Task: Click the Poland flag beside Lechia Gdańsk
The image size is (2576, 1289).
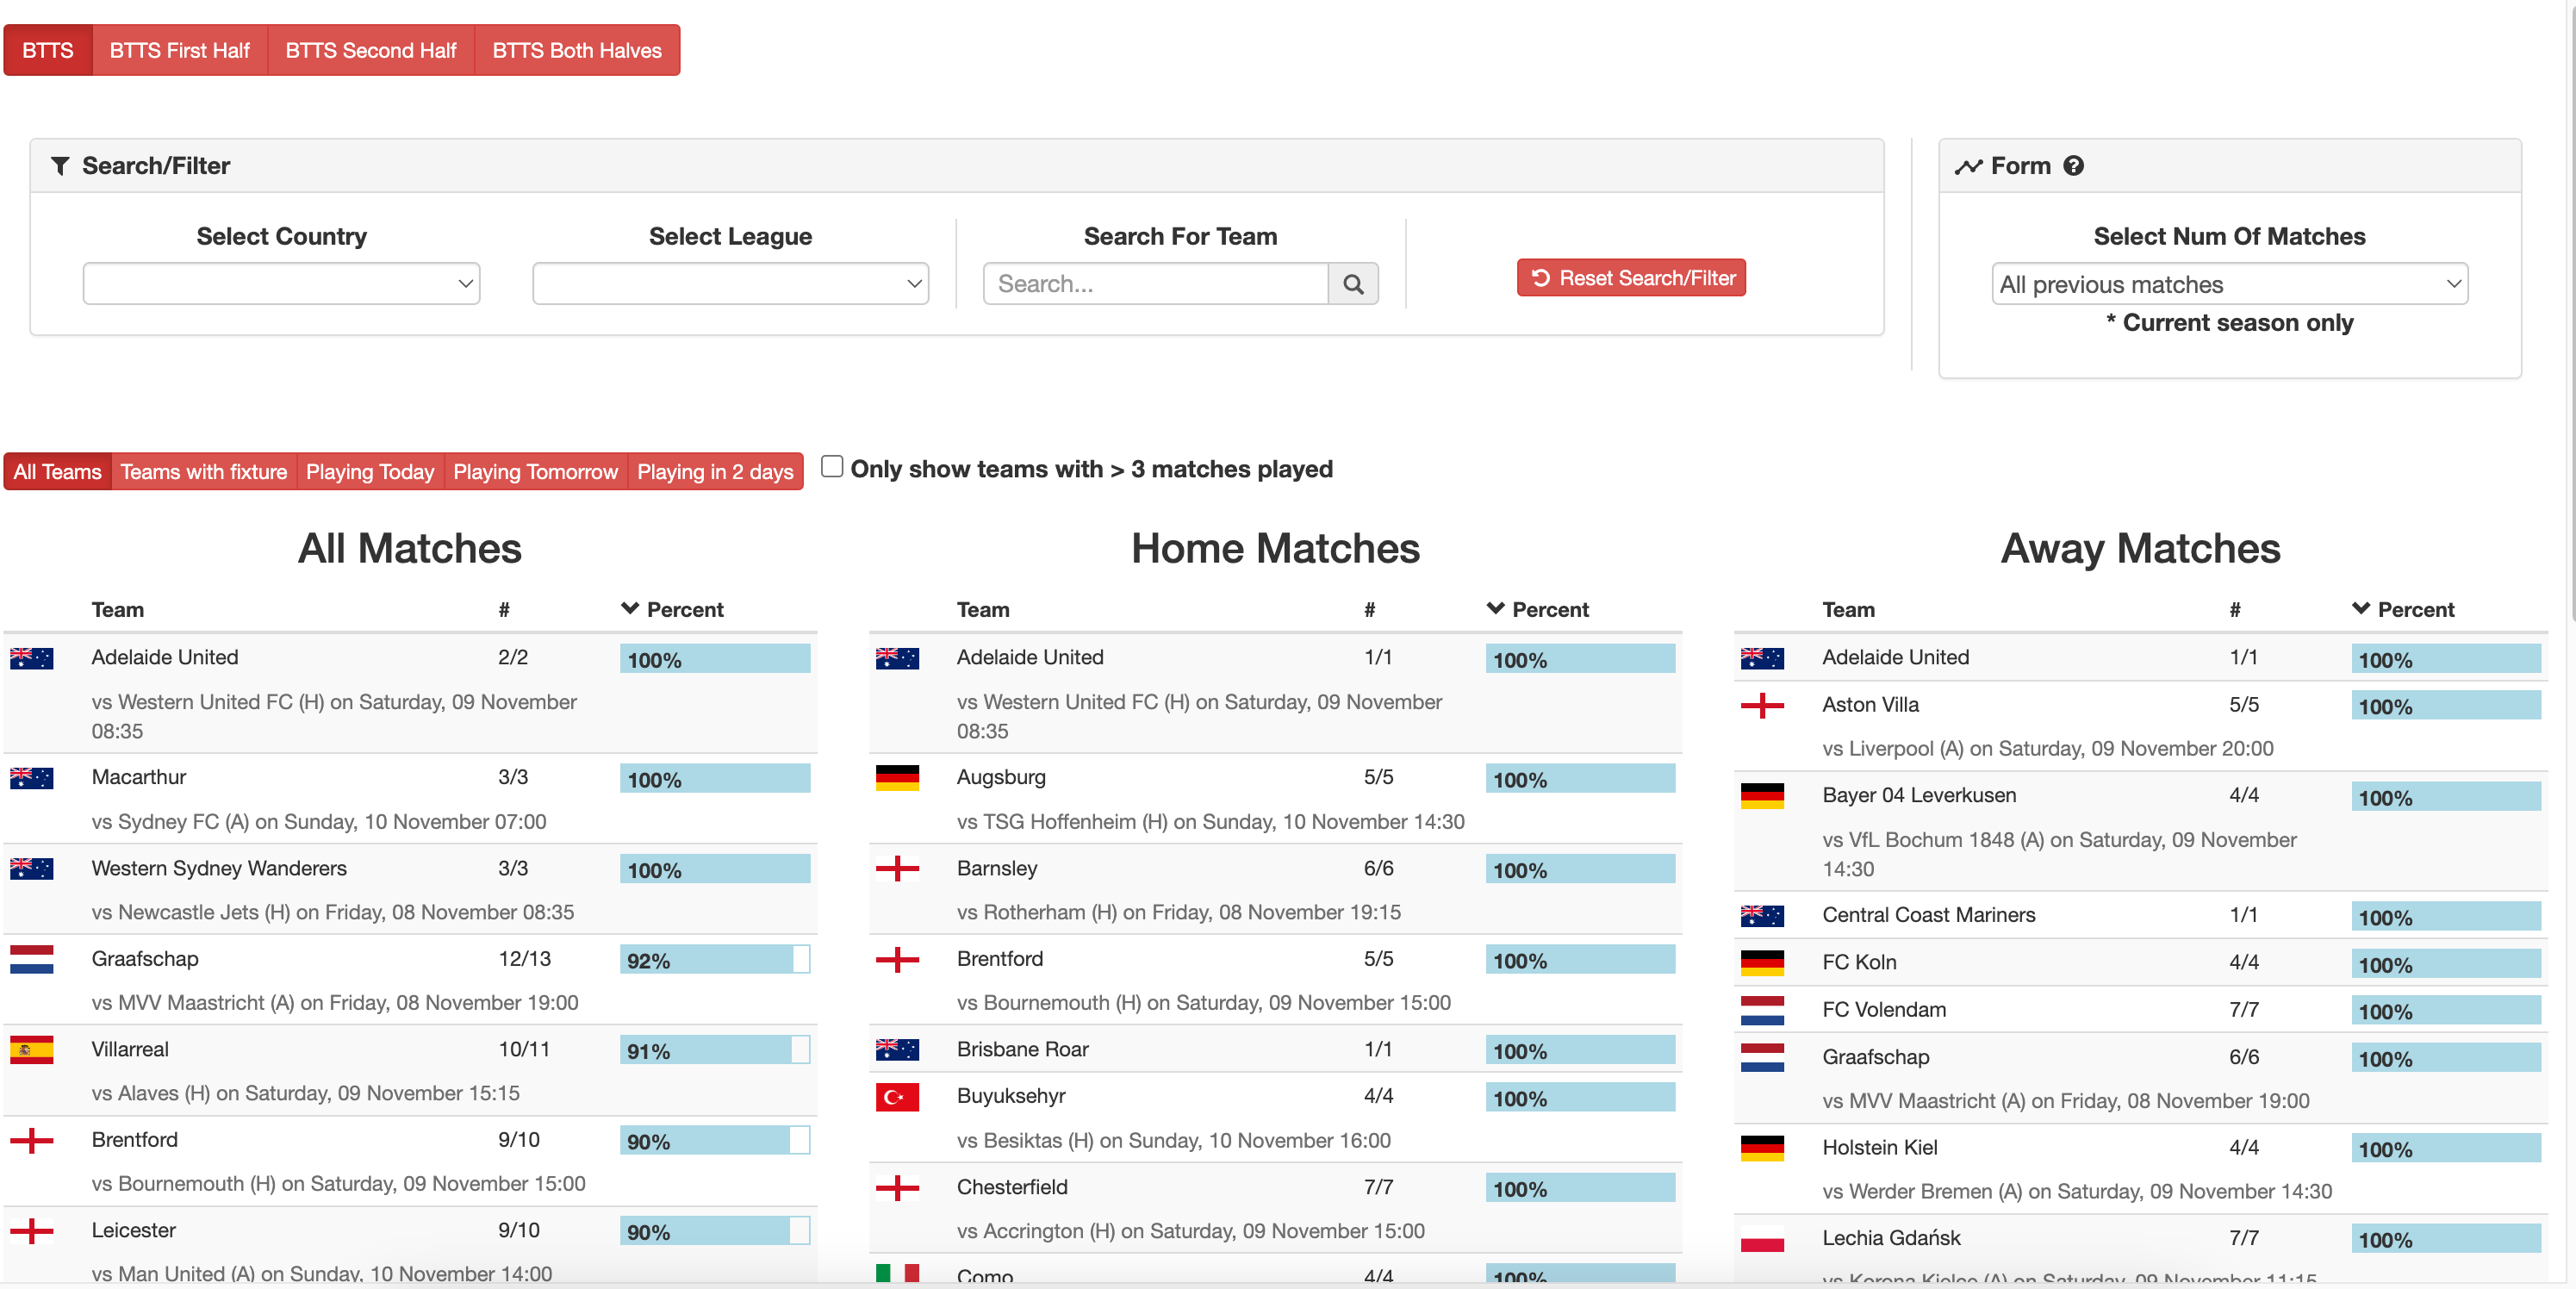Action: pyautogui.click(x=1762, y=1239)
